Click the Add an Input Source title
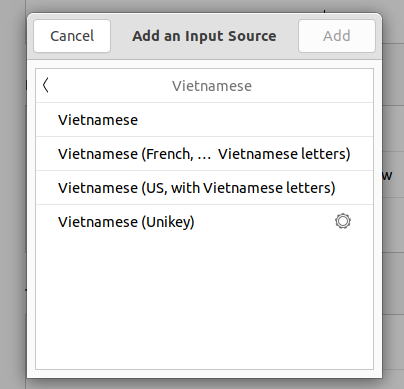 pos(204,36)
